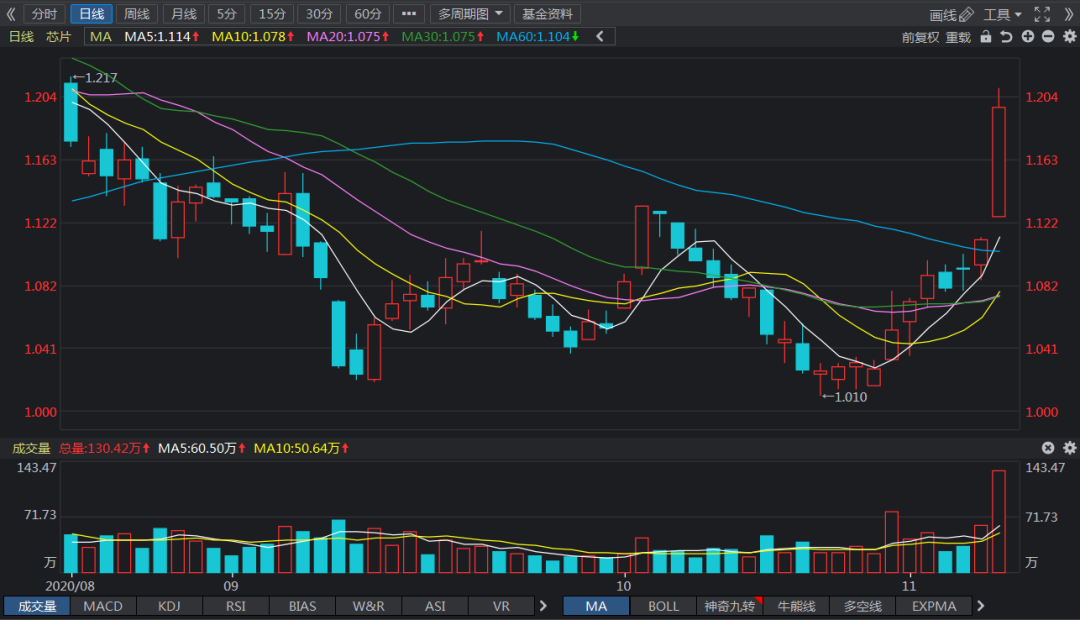Enter full screen chart mode
Image resolution: width=1080 pixels, height=620 pixels.
tap(1042, 14)
